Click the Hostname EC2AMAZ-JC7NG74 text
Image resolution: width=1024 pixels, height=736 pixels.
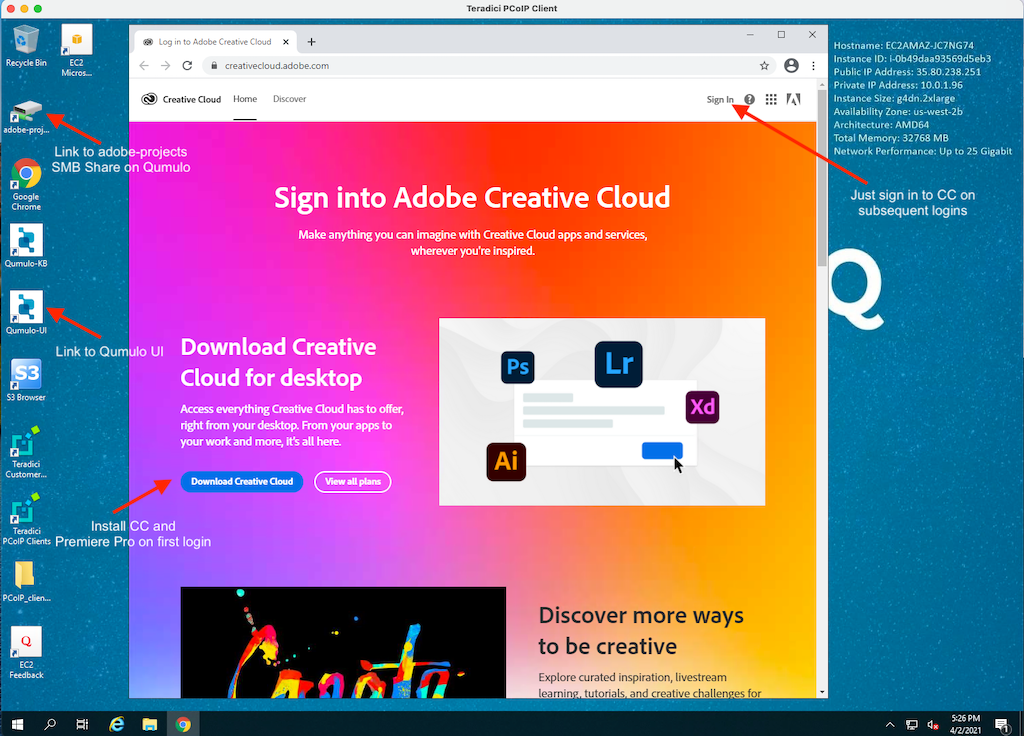click(904, 46)
